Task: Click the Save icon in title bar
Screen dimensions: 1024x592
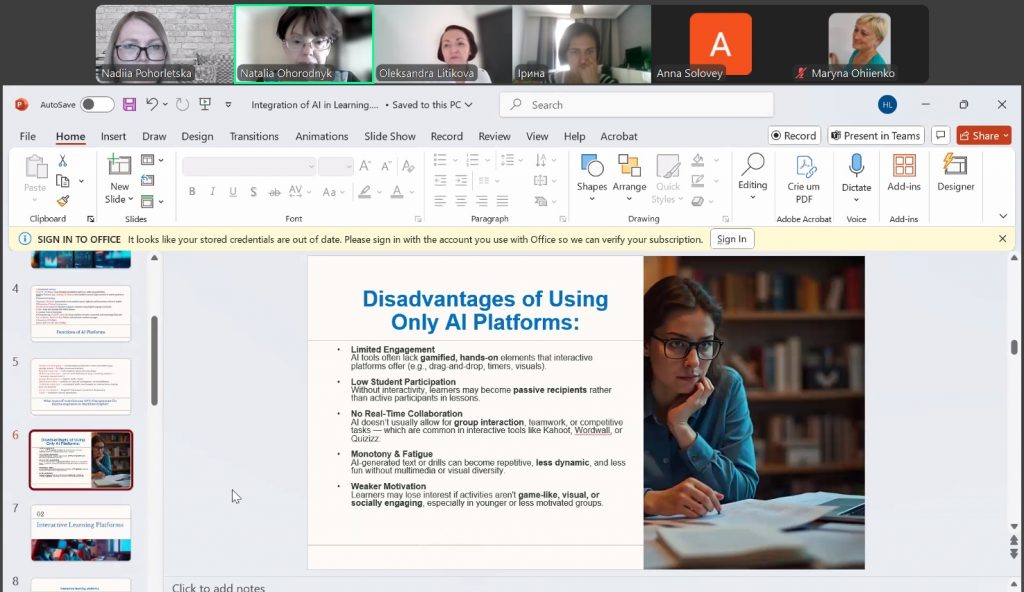Action: (129, 105)
